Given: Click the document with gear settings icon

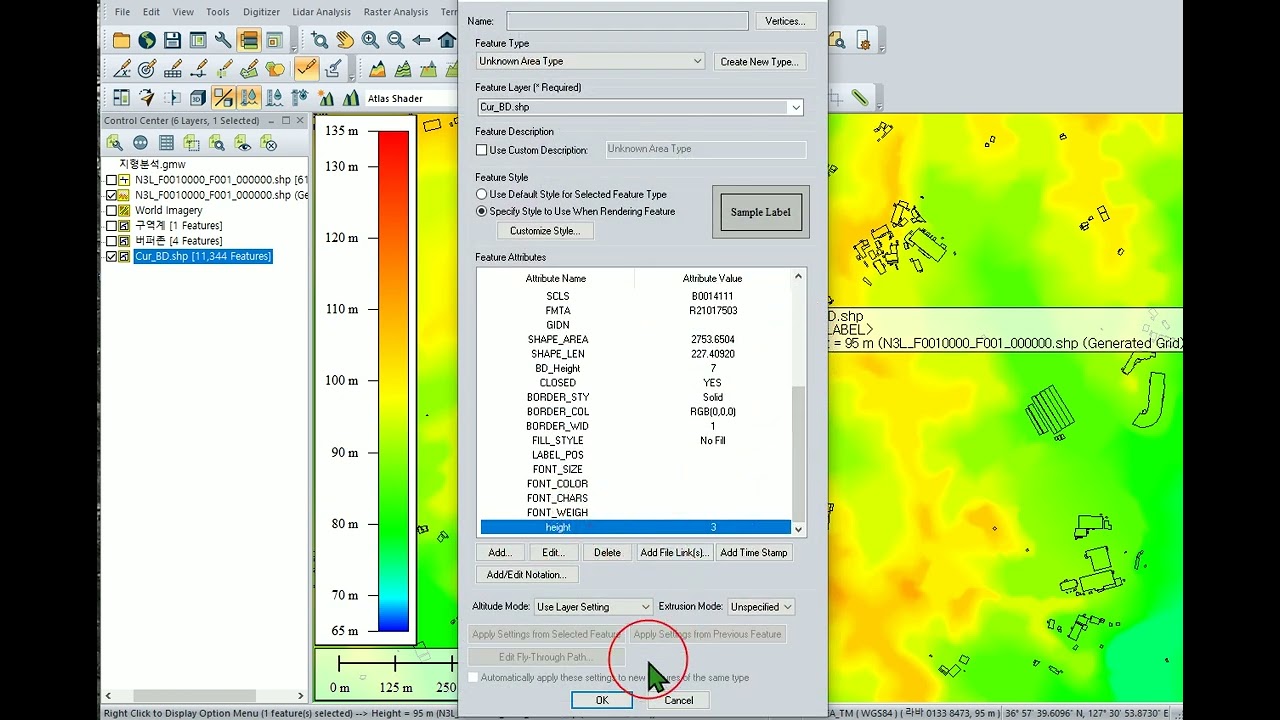Looking at the screenshot, I should tap(863, 40).
